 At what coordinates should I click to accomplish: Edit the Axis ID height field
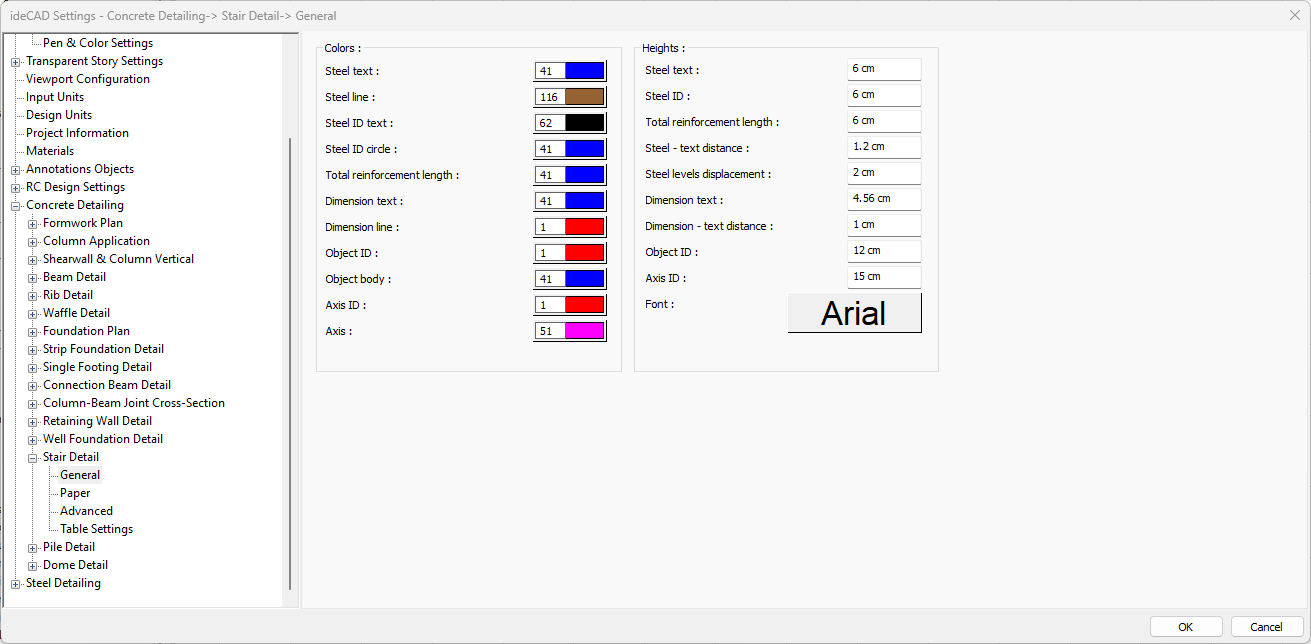[883, 277]
